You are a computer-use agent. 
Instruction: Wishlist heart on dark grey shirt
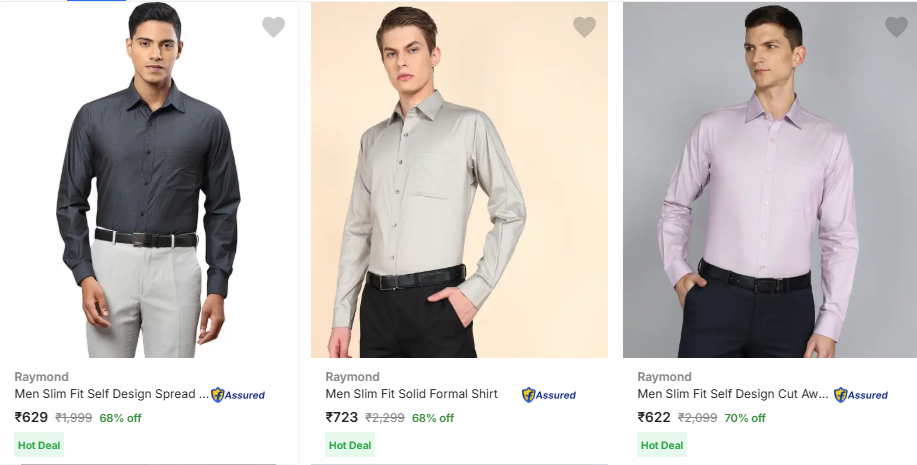(273, 27)
